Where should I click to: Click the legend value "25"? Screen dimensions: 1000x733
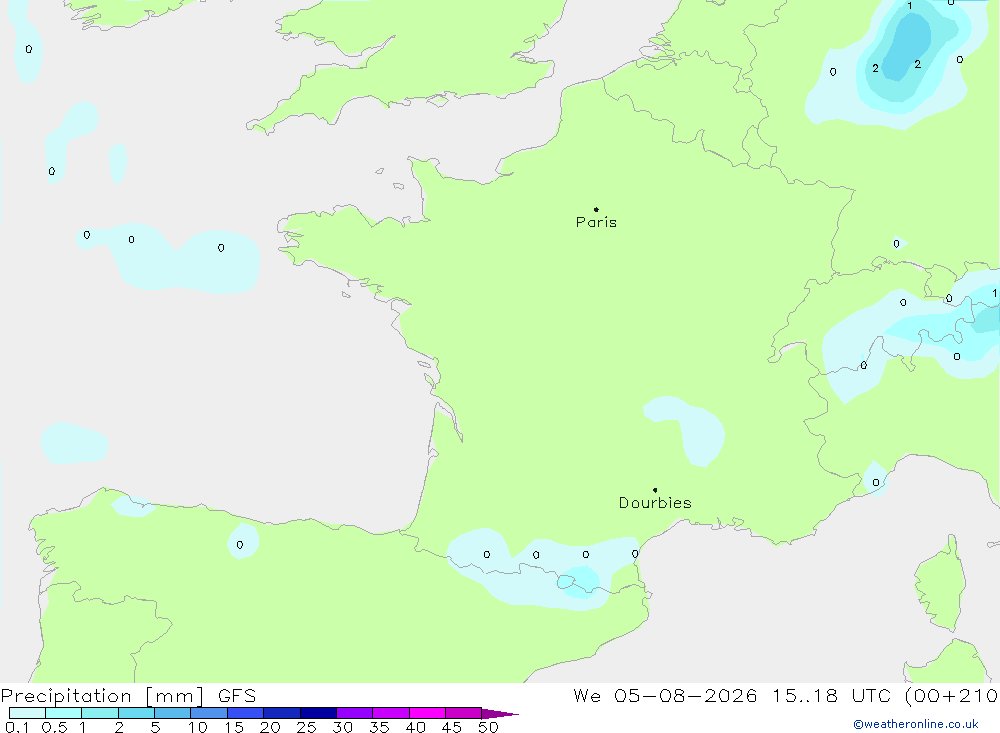(x=306, y=727)
